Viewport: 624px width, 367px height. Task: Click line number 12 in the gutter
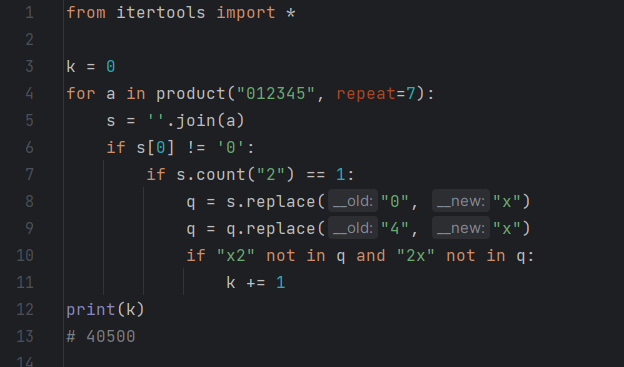coord(25,309)
